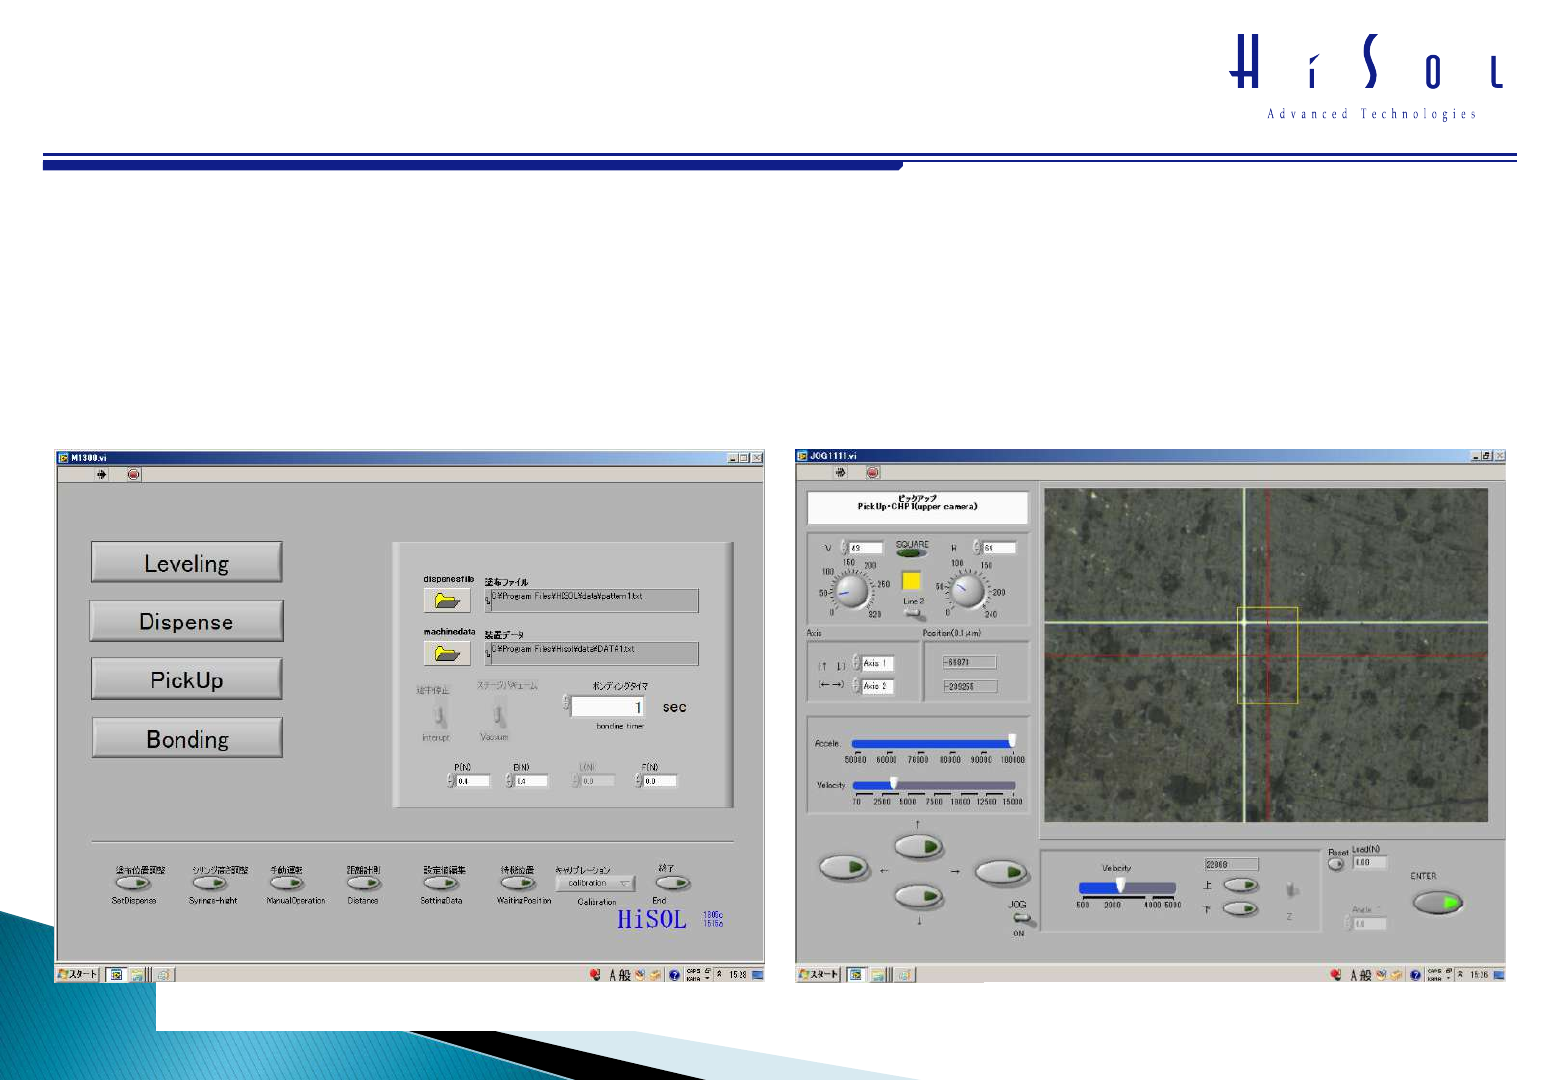Screen dimensions: 1560x1080
Task: Toggle the JOG ON switch
Action: (1020, 919)
